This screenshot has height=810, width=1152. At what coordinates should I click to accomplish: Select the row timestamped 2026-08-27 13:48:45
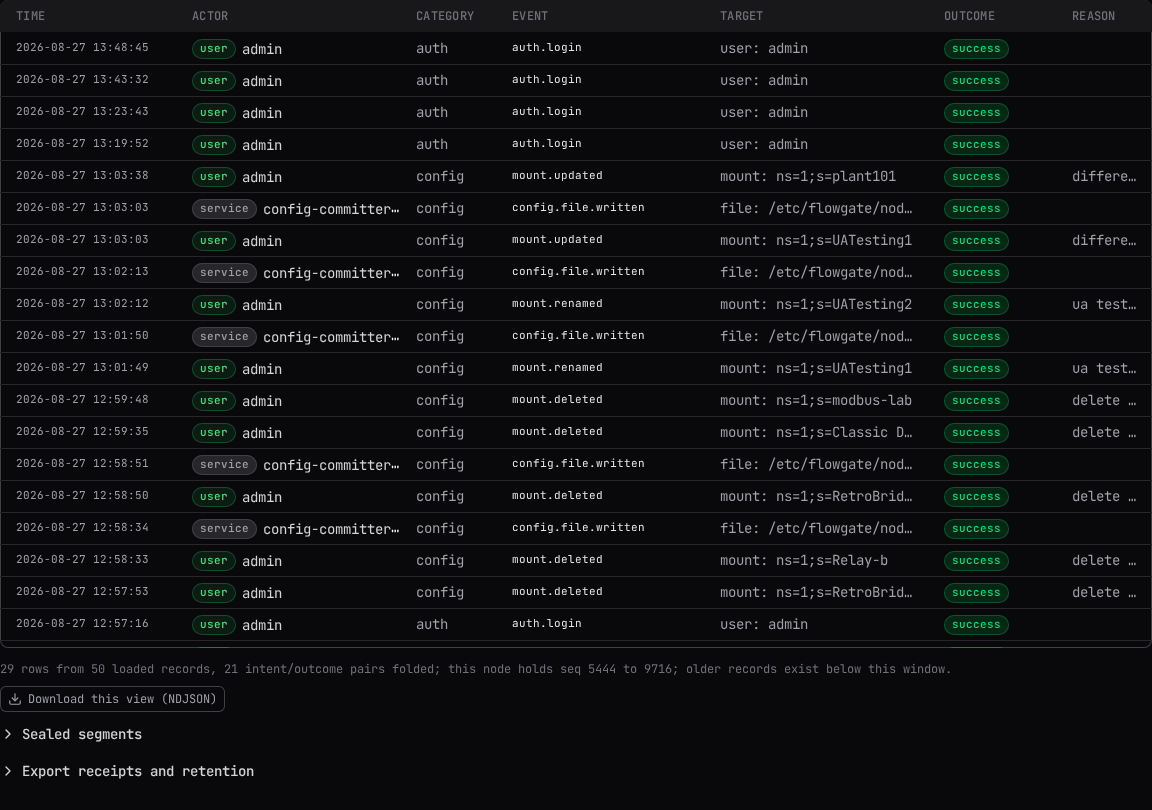[x=576, y=49]
